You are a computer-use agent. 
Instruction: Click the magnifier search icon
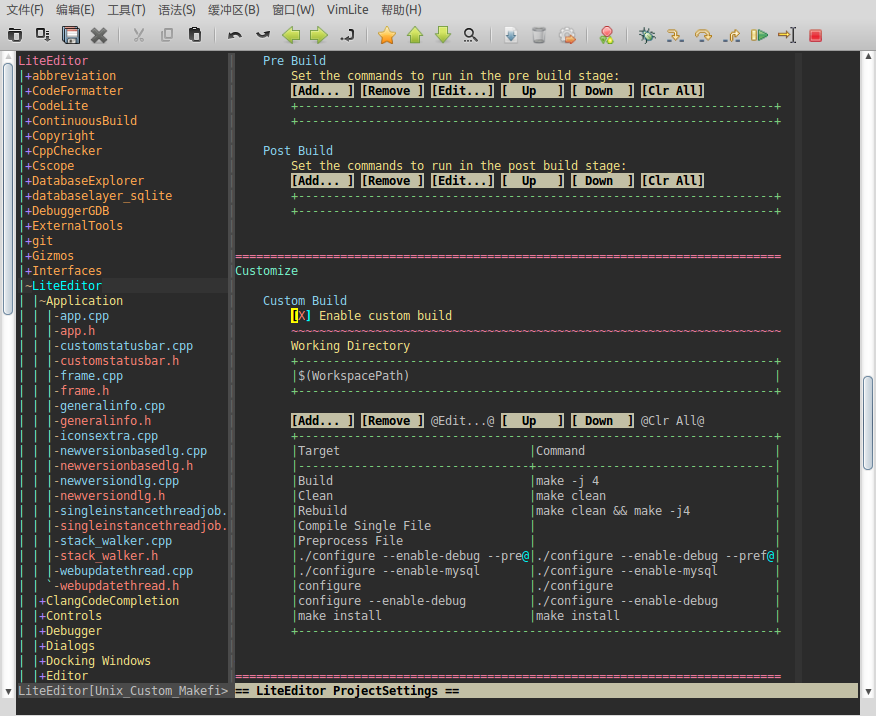point(471,35)
